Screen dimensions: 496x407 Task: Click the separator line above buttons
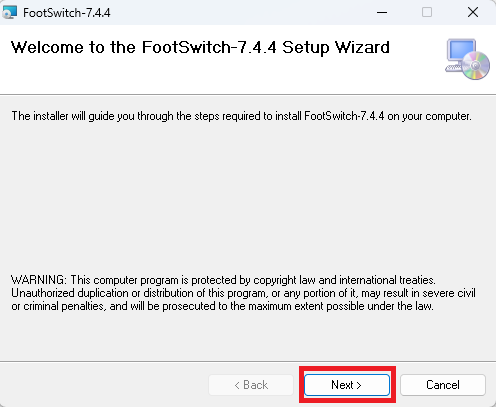tap(248, 361)
